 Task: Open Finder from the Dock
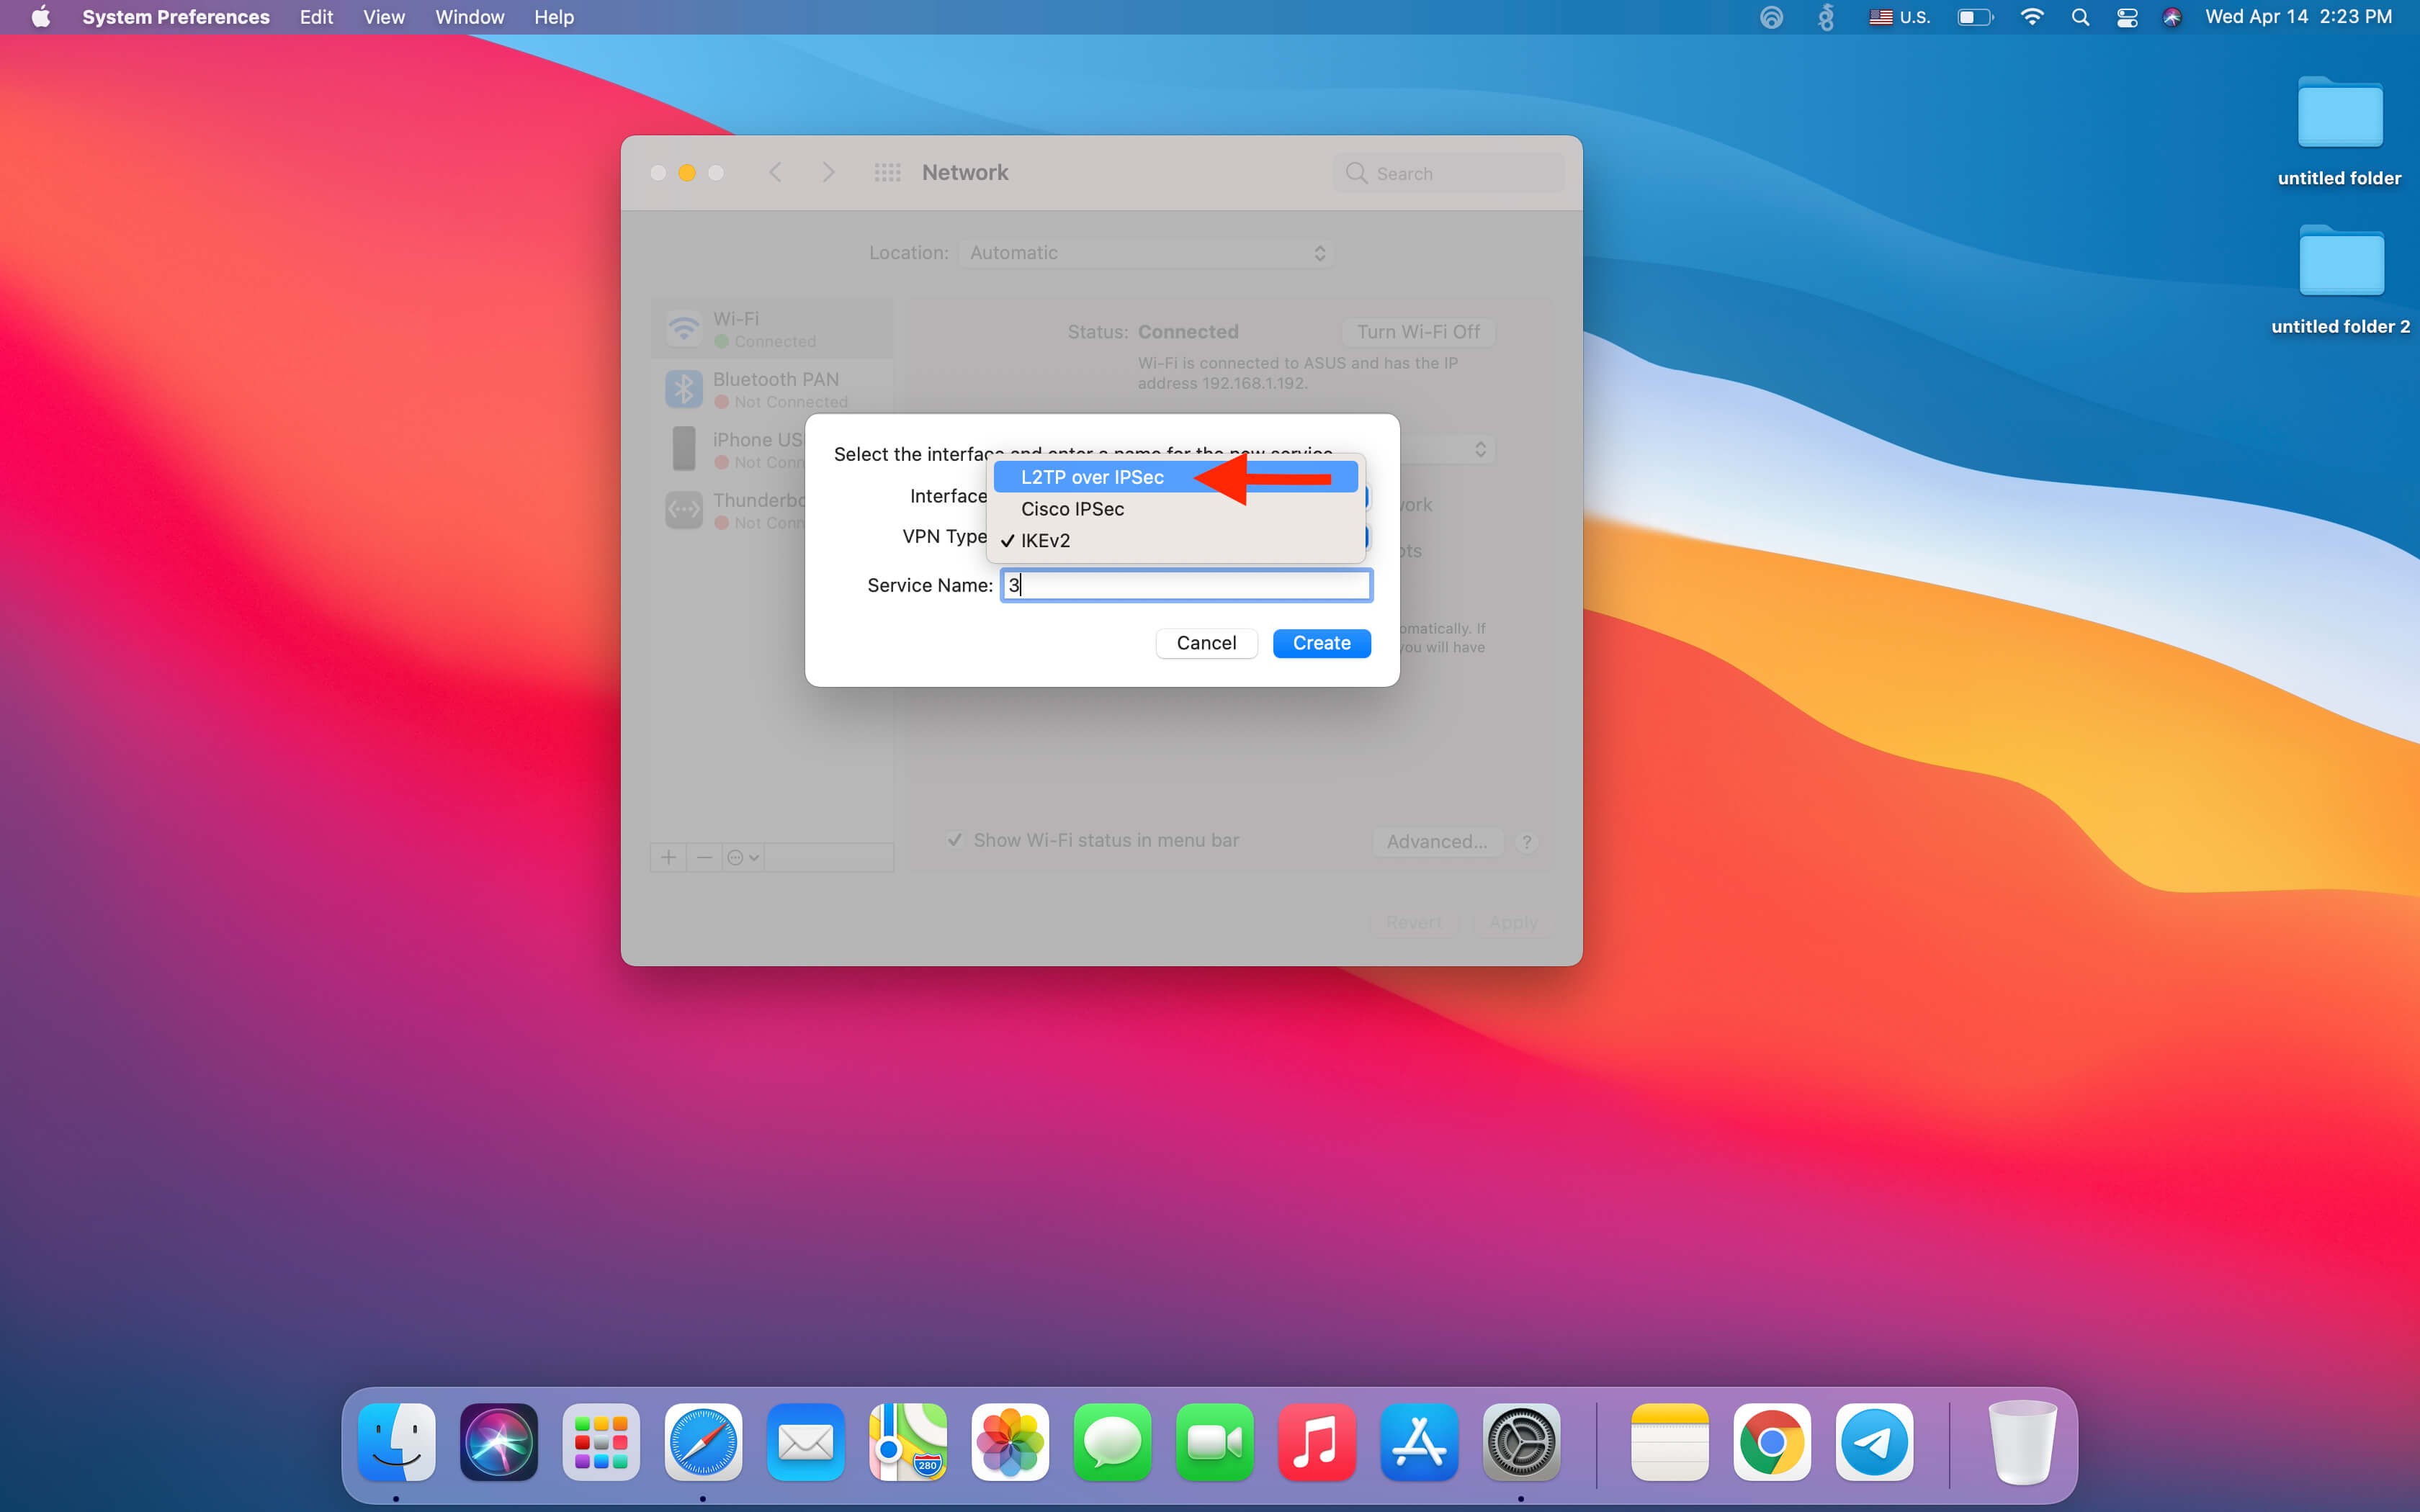(396, 1442)
